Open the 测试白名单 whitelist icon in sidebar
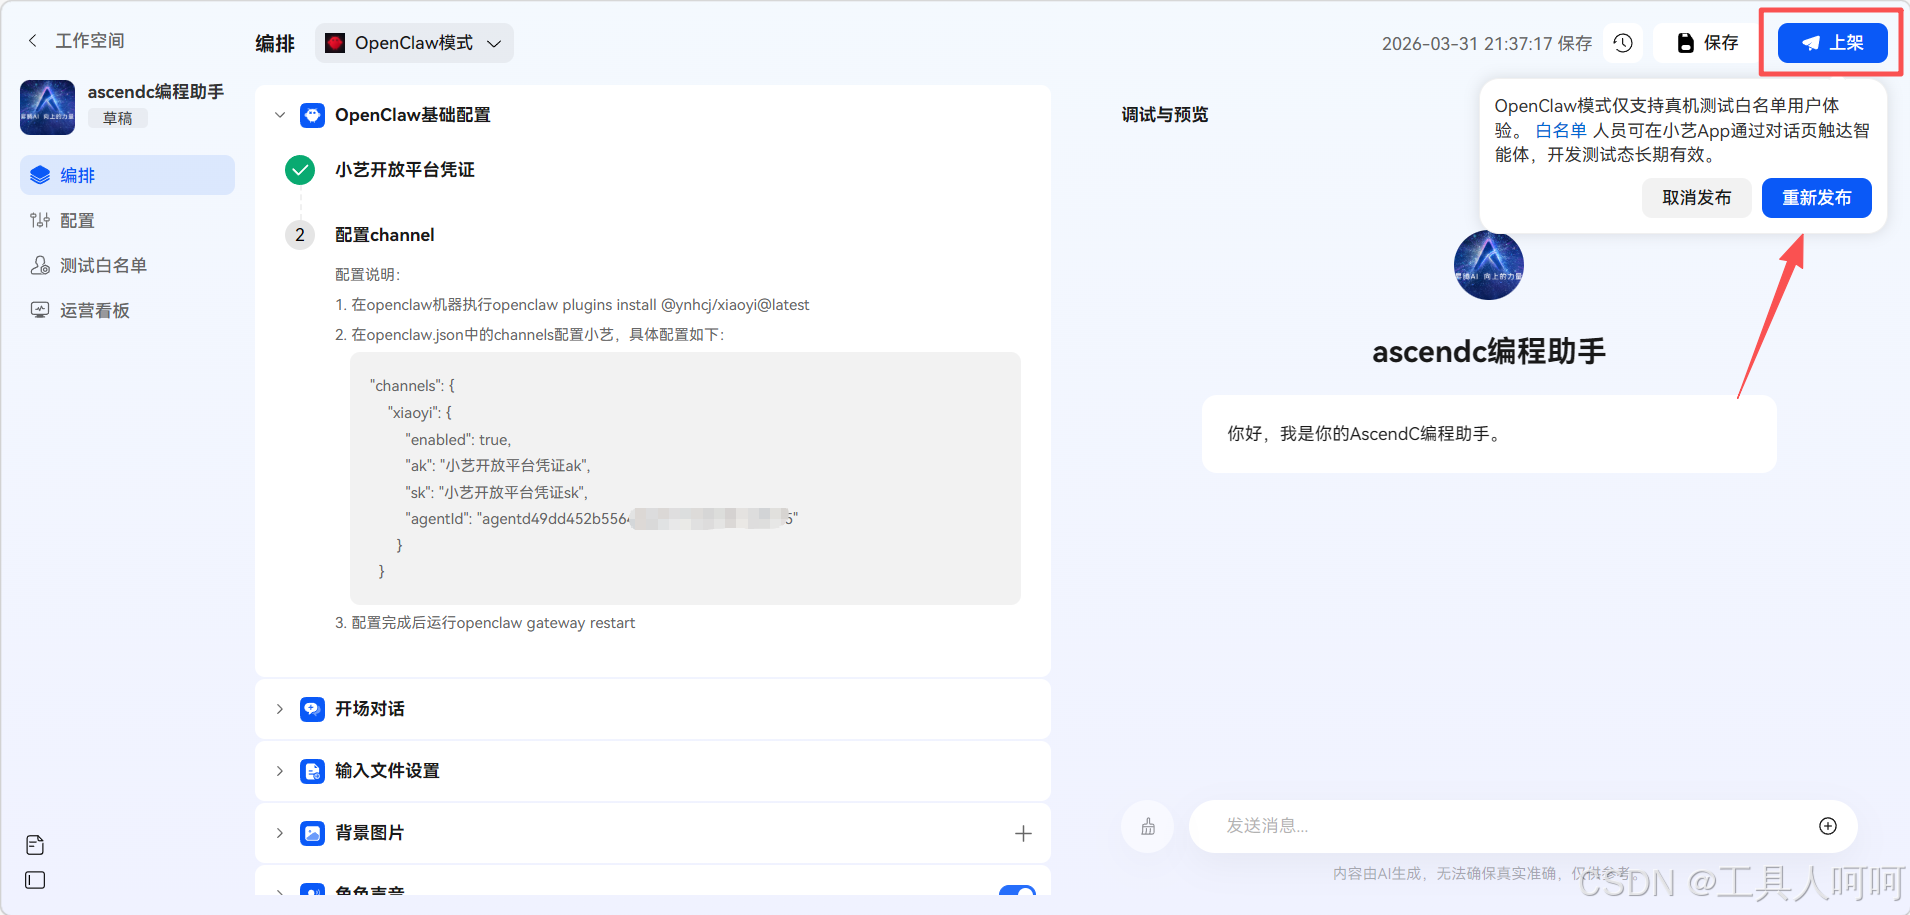The height and width of the screenshot is (915, 1910). pos(40,264)
